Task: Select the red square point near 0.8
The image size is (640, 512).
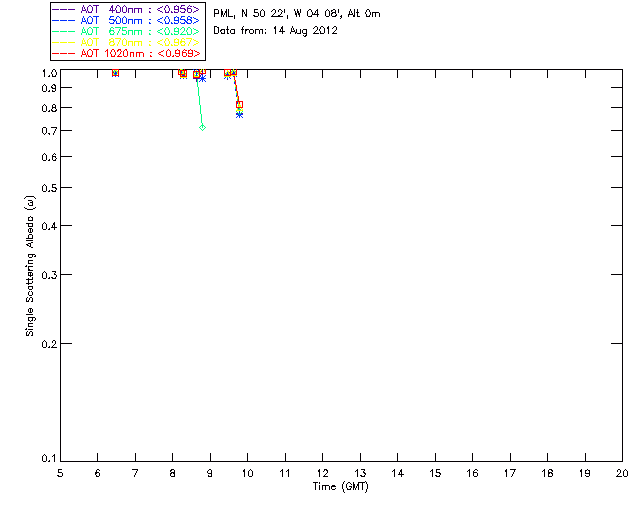Action: (x=240, y=105)
